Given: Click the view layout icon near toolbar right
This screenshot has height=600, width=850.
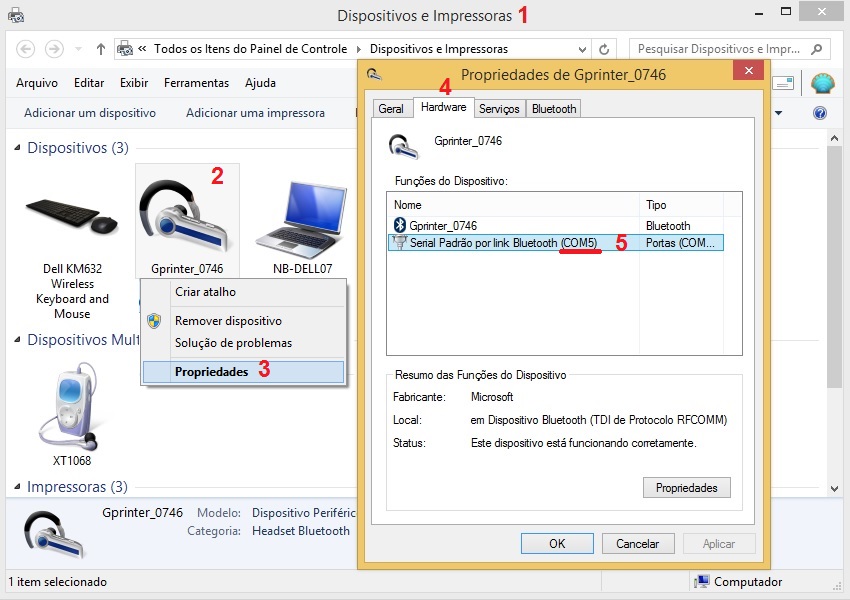Looking at the screenshot, I should pos(783,83).
